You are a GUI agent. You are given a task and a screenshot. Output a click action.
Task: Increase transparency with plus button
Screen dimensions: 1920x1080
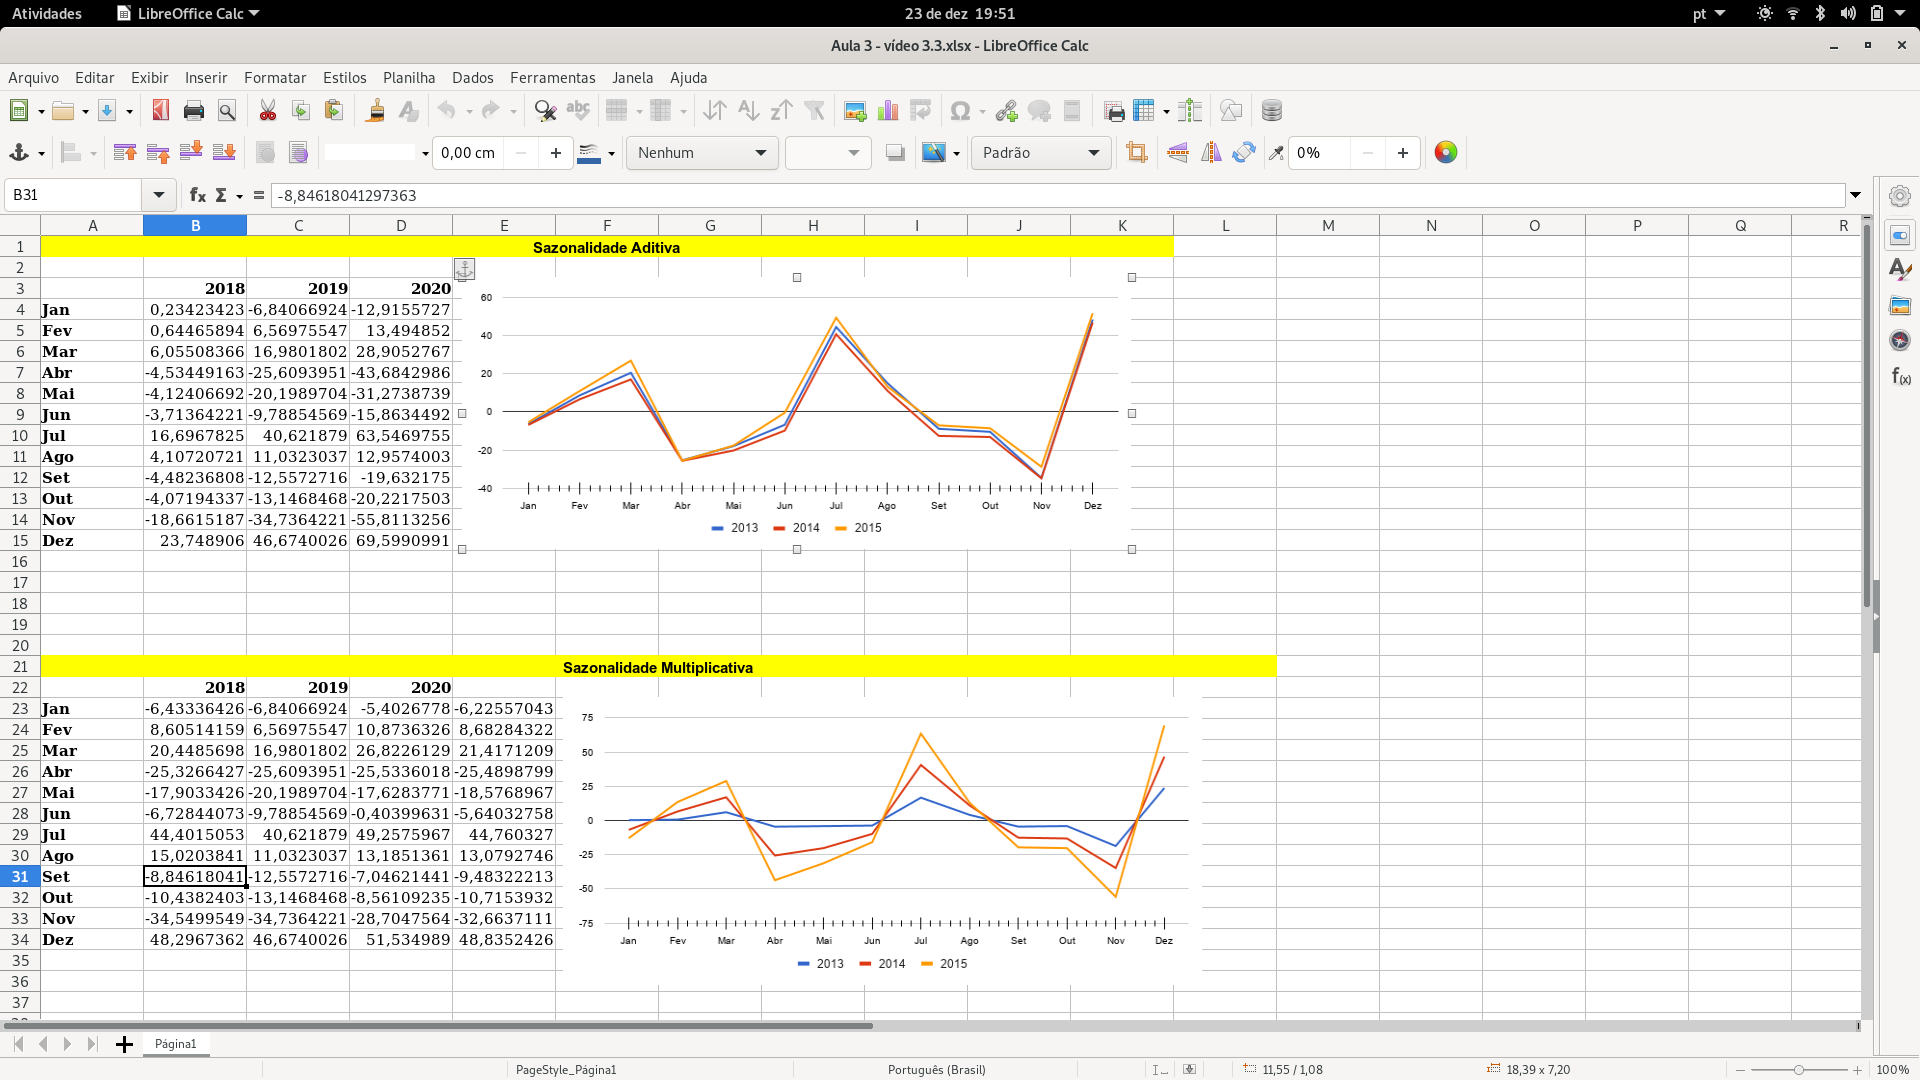(x=1403, y=153)
